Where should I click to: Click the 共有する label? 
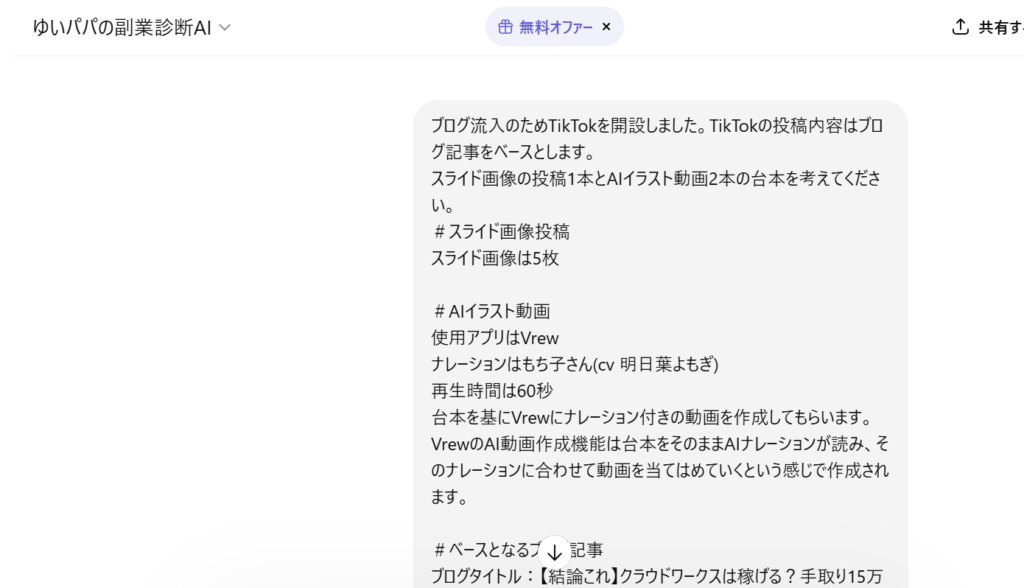(x=1000, y=28)
